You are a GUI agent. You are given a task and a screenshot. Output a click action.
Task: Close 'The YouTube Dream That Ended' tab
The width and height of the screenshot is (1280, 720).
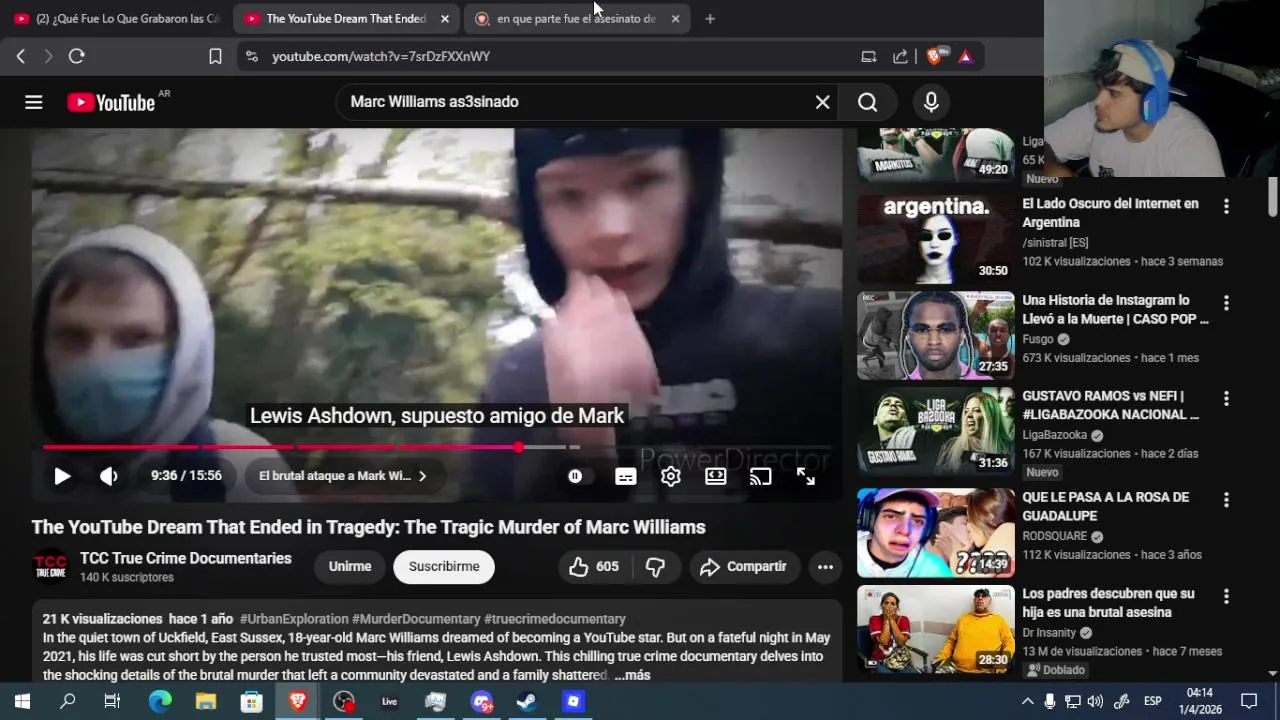pyautogui.click(x=445, y=18)
